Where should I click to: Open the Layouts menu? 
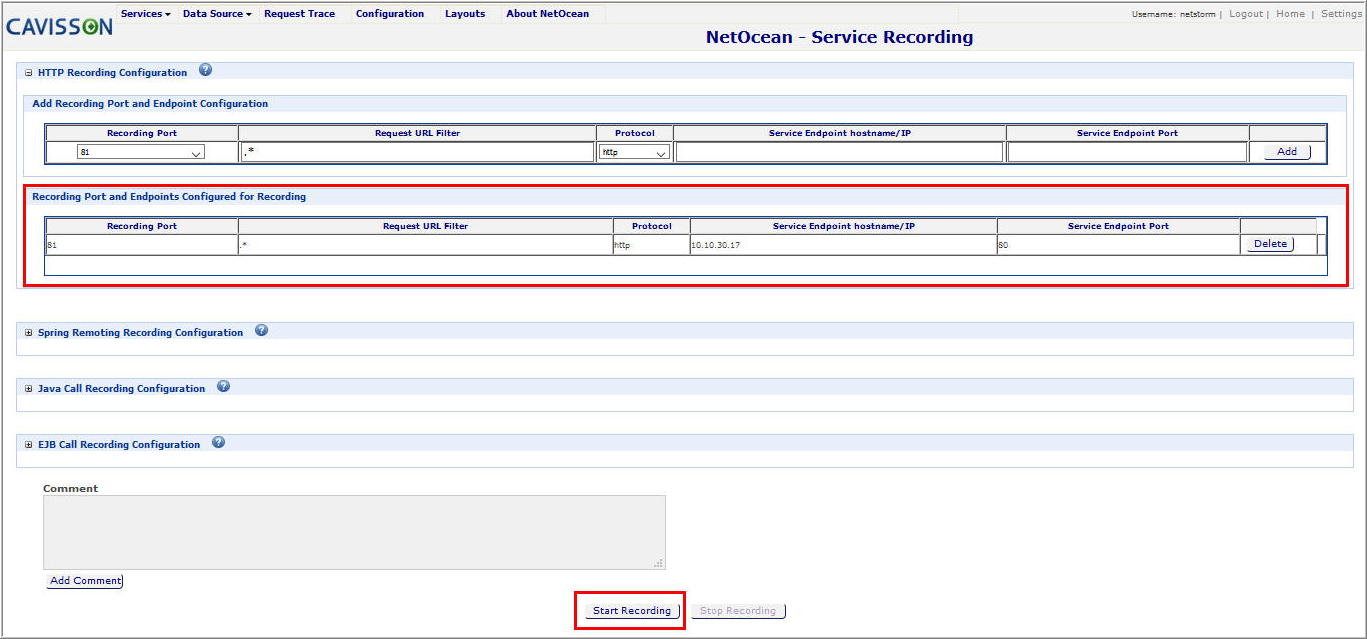click(x=465, y=14)
